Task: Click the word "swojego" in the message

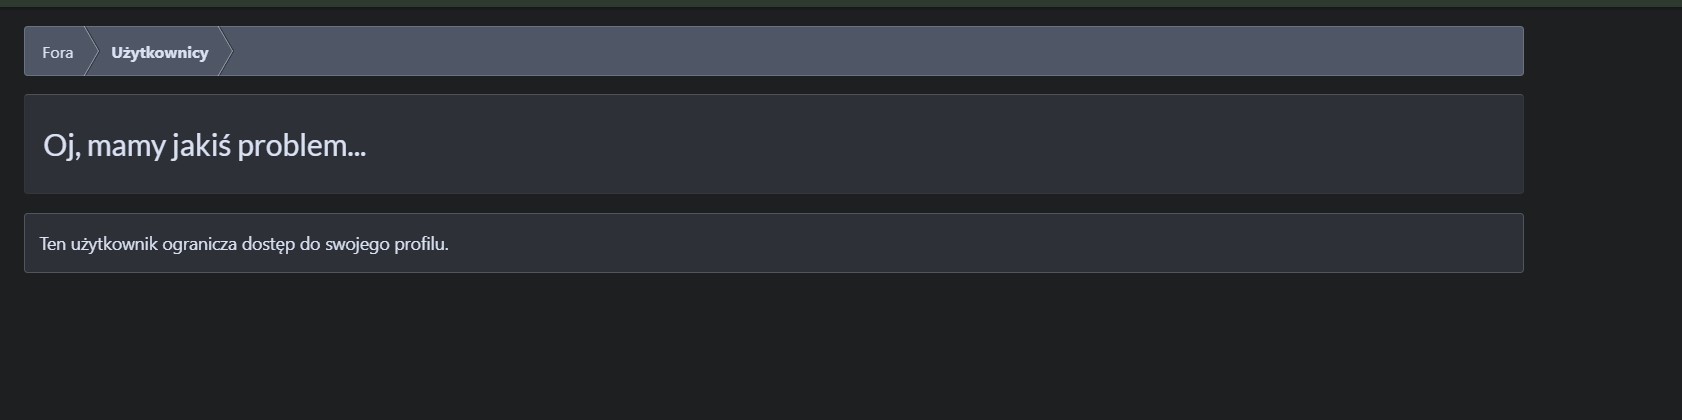Action: (357, 244)
